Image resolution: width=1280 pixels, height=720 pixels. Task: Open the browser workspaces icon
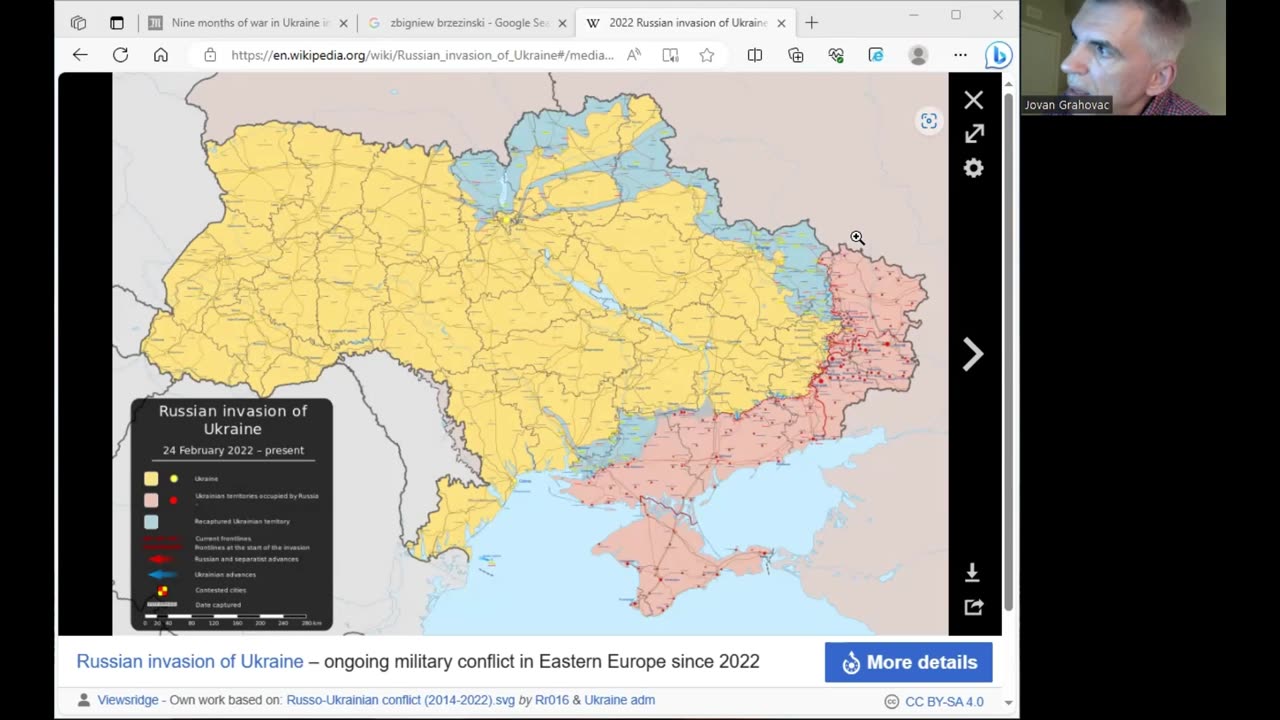(x=79, y=22)
